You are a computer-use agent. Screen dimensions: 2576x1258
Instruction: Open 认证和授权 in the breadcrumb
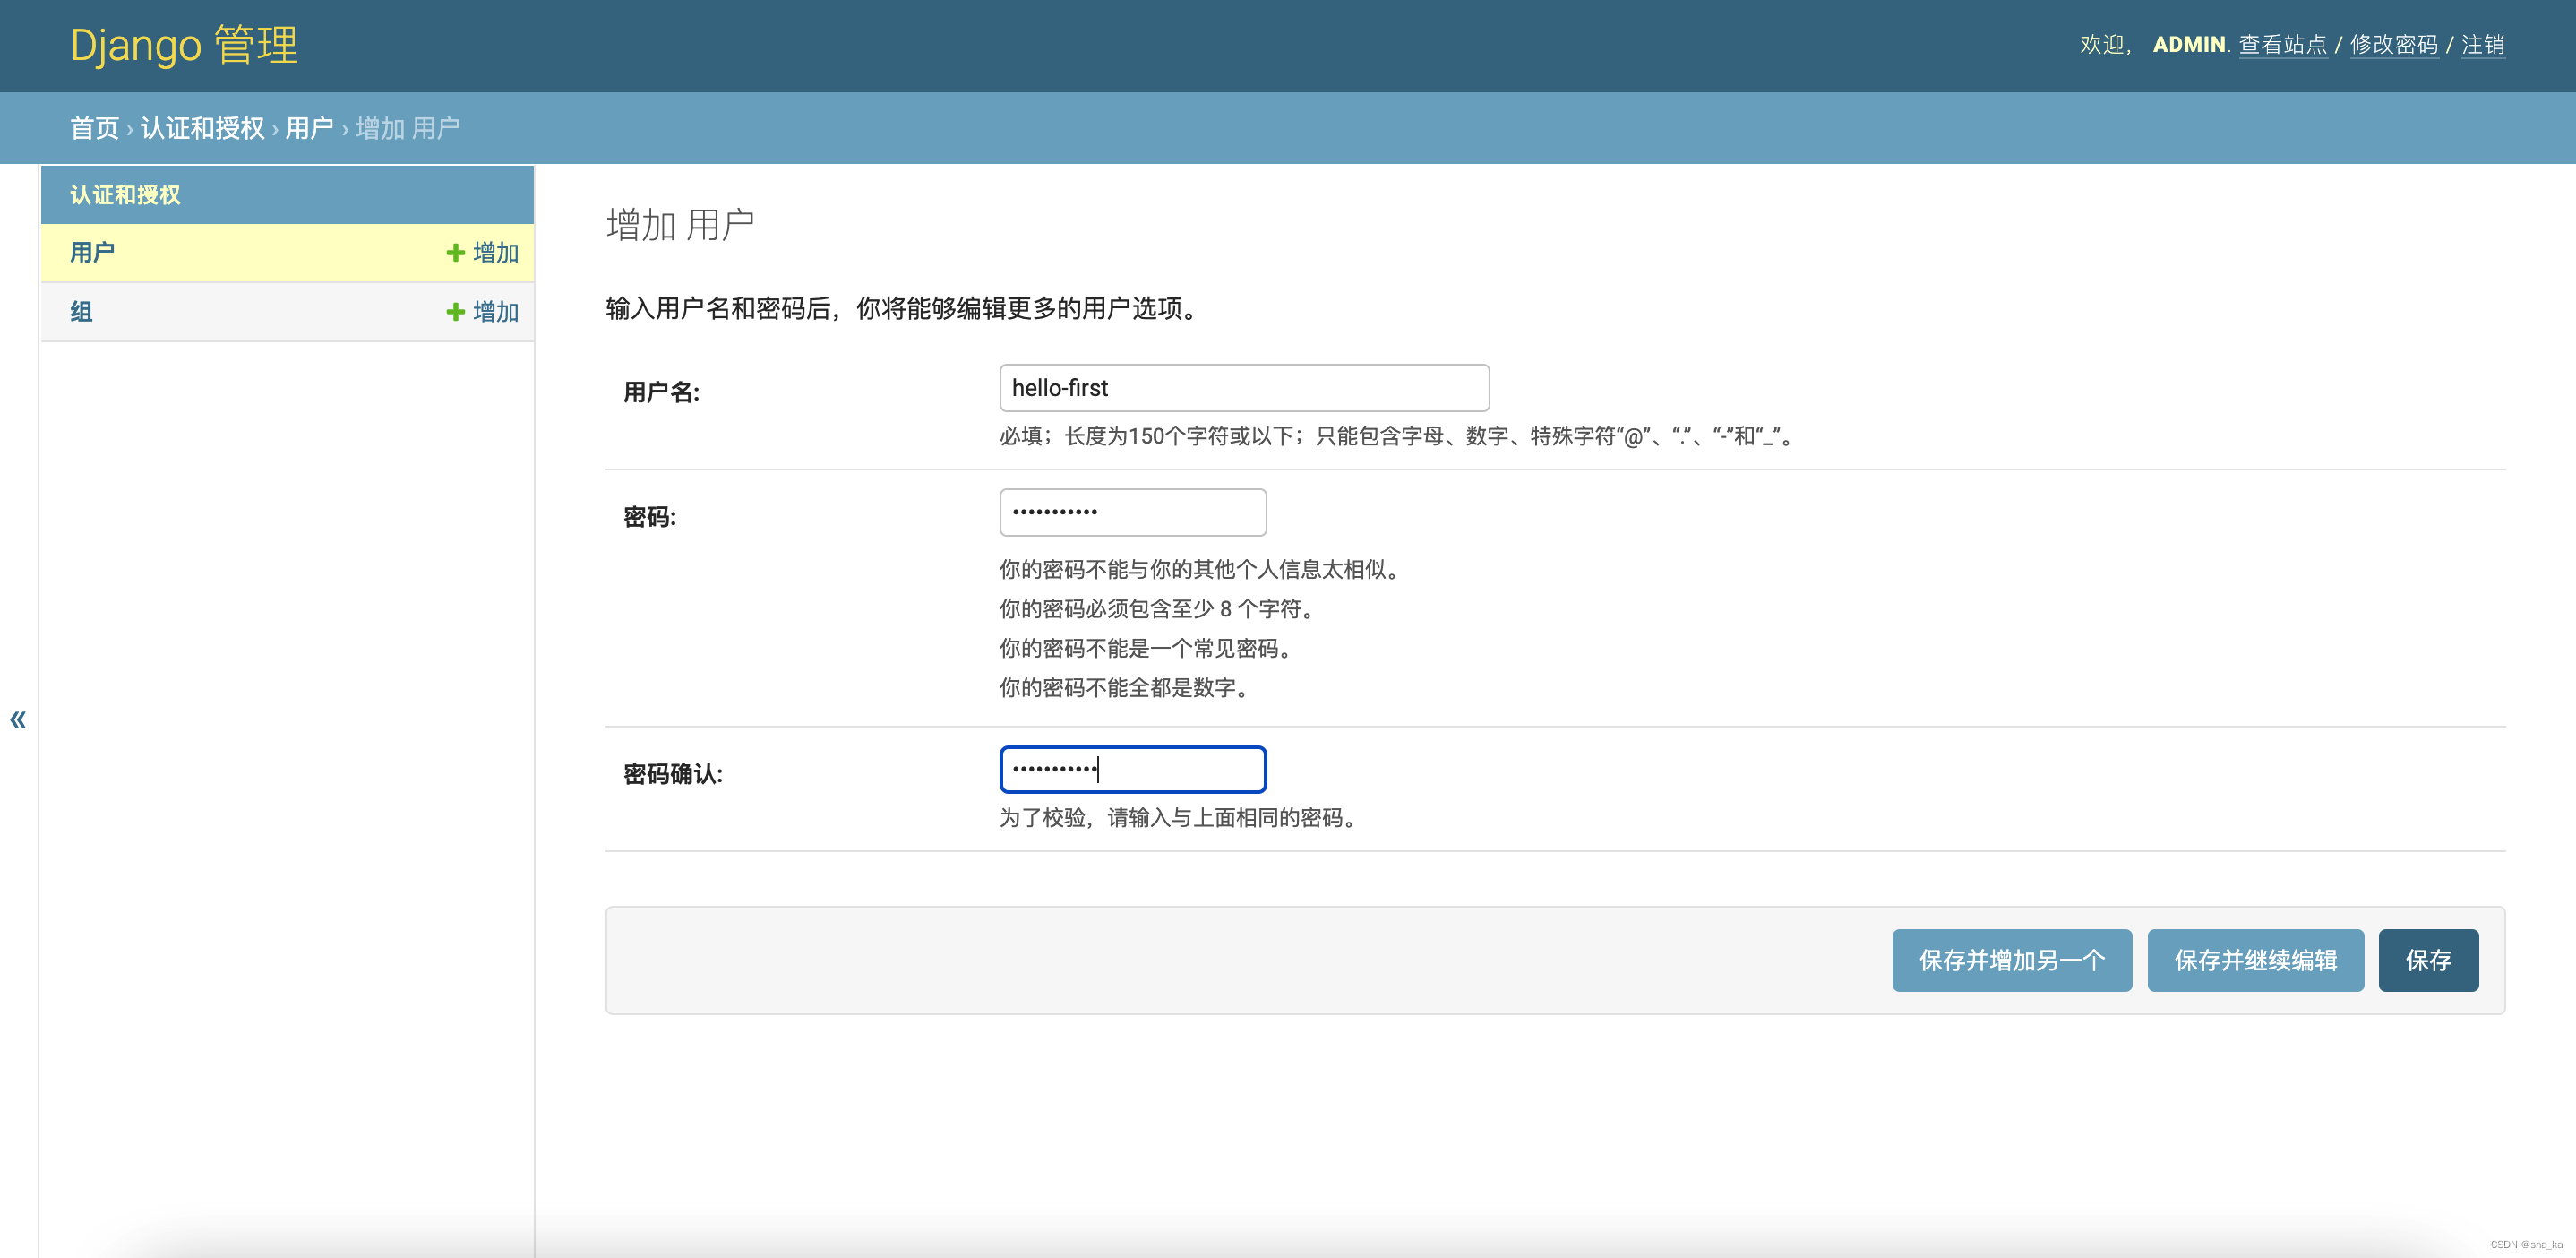[x=202, y=128]
